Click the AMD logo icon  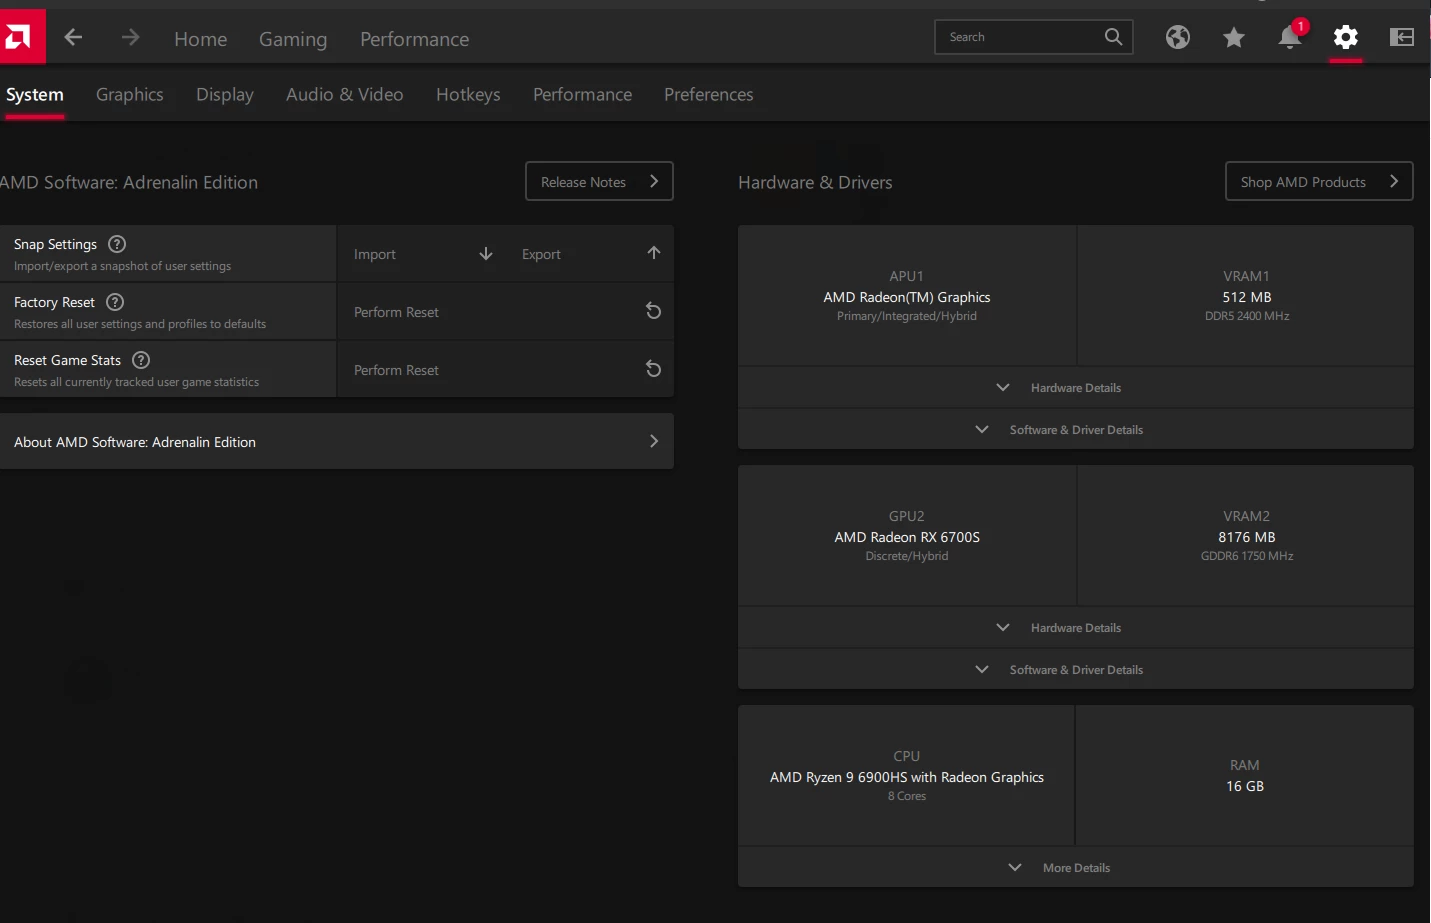[x=20, y=37]
